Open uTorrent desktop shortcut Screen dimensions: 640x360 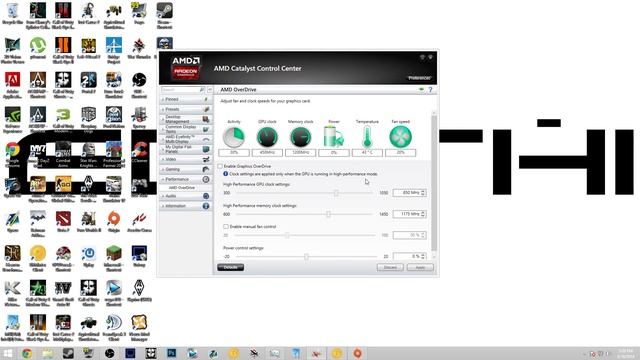coord(38,48)
